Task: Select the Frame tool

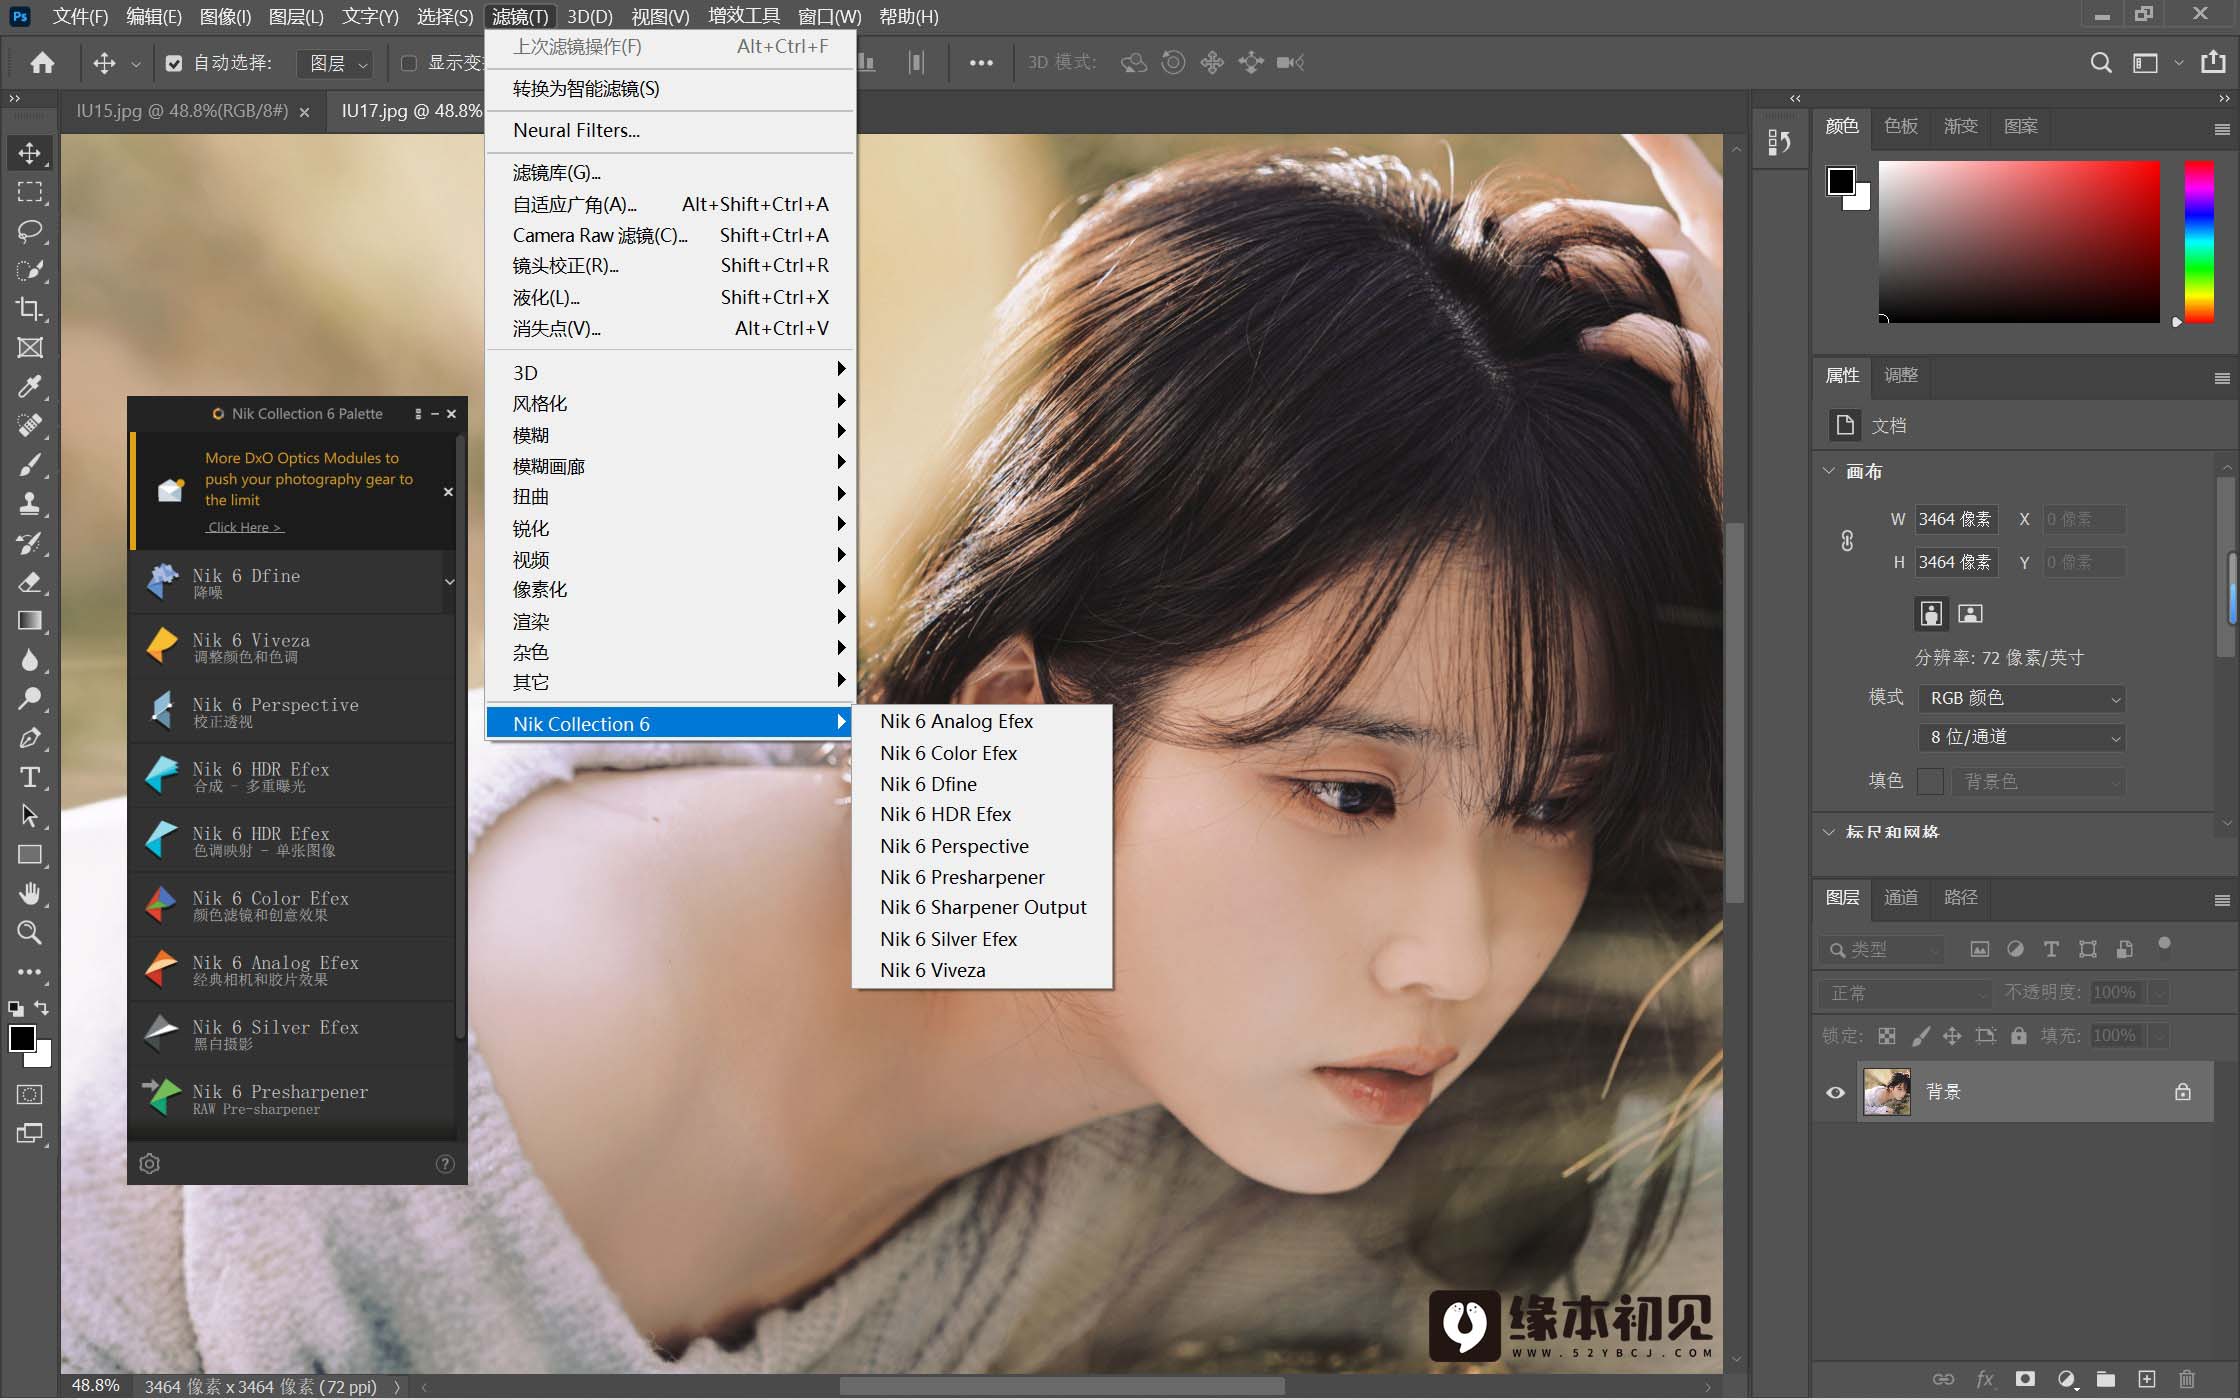Action: pos(30,348)
